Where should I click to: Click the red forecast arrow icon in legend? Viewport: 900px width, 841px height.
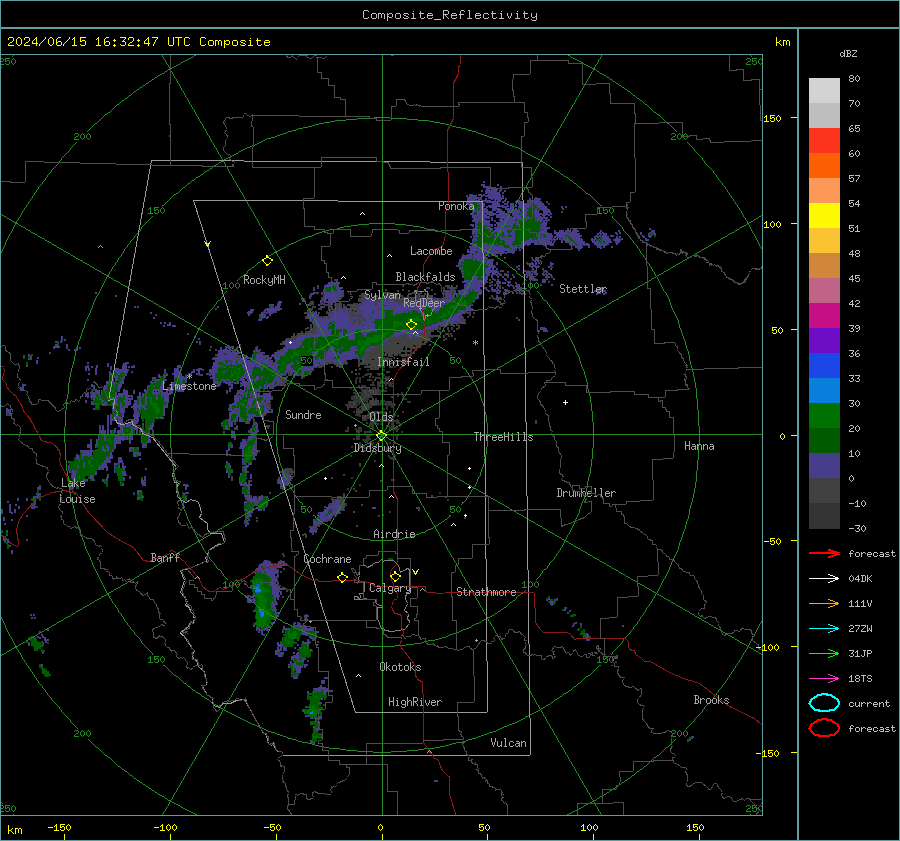pyautogui.click(x=824, y=553)
